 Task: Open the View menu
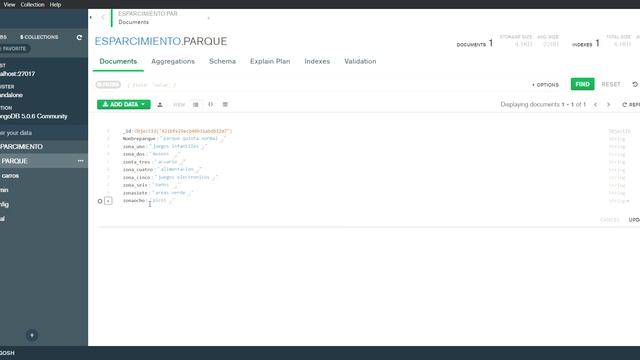[x=9, y=4]
